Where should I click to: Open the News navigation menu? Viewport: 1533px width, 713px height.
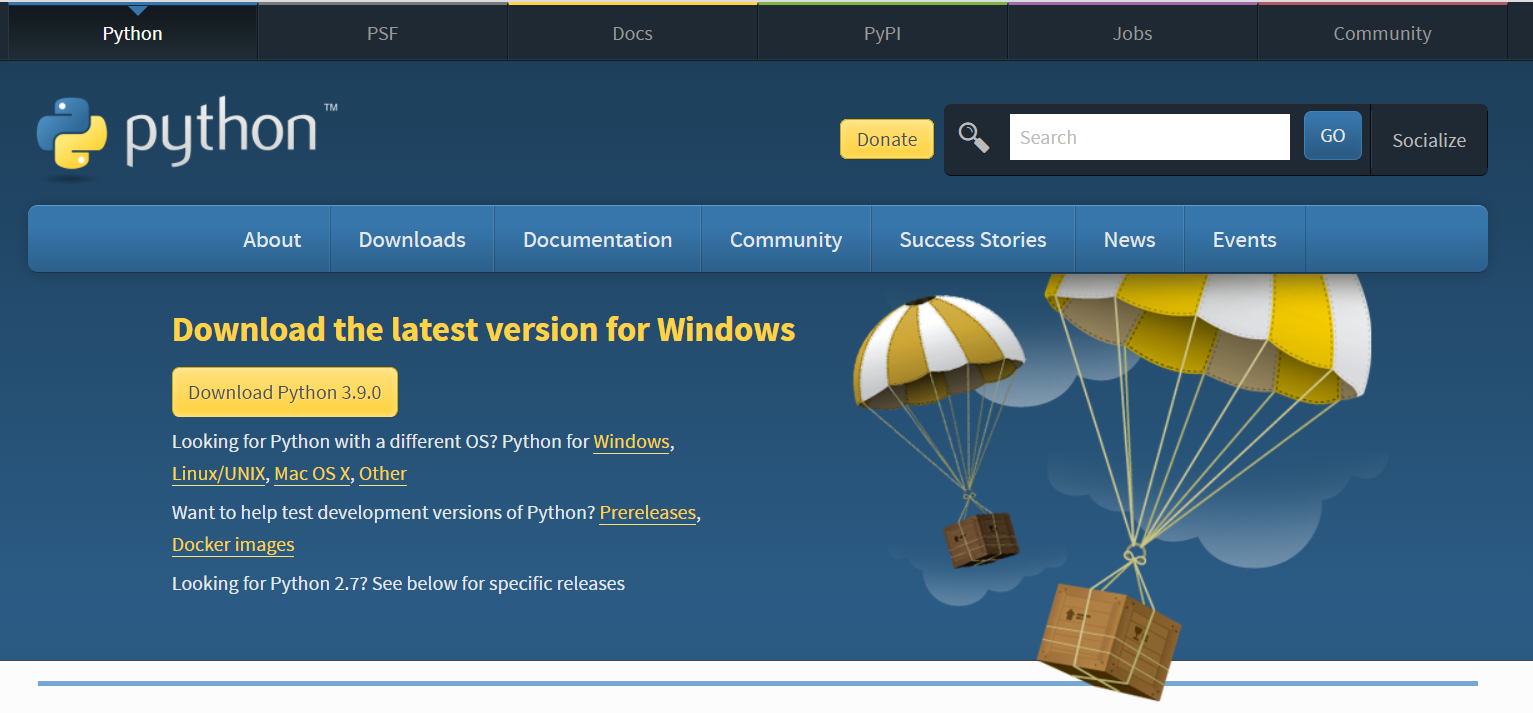(x=1130, y=239)
